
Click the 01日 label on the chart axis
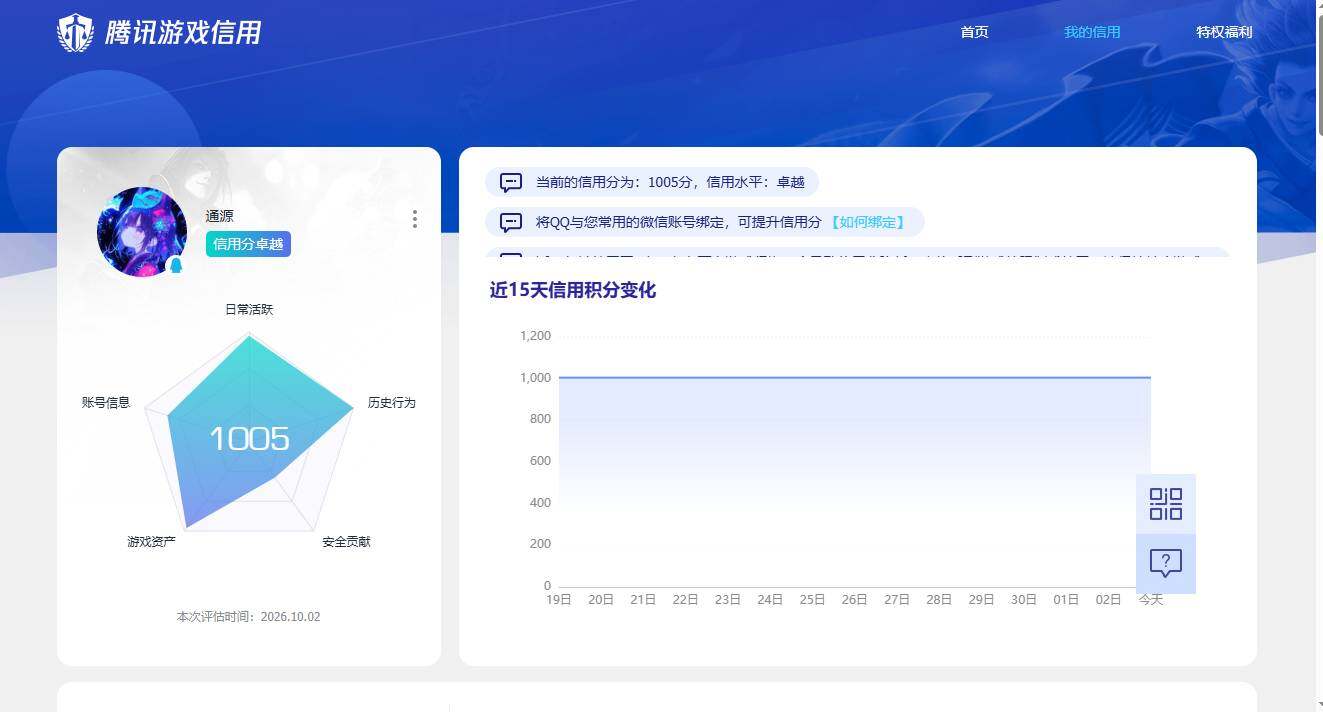tap(1066, 600)
